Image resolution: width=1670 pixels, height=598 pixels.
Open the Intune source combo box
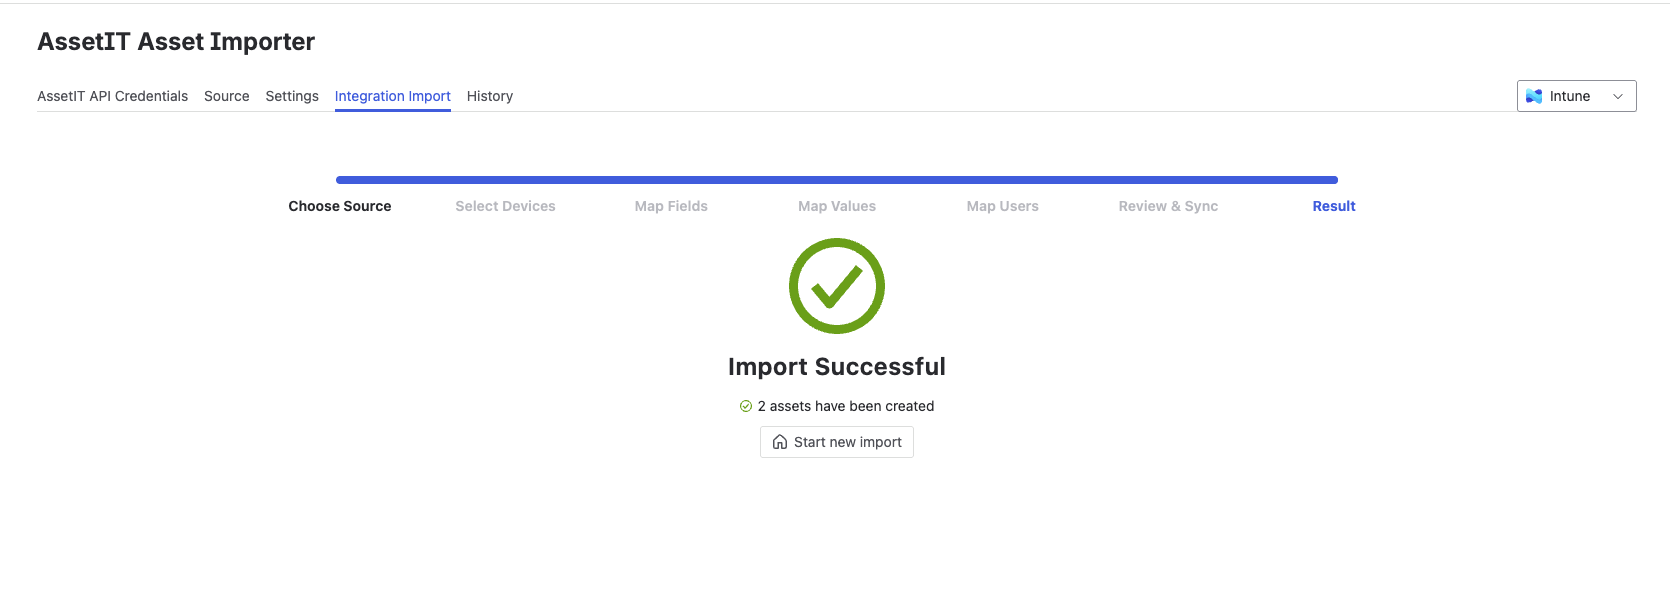pyautogui.click(x=1576, y=96)
